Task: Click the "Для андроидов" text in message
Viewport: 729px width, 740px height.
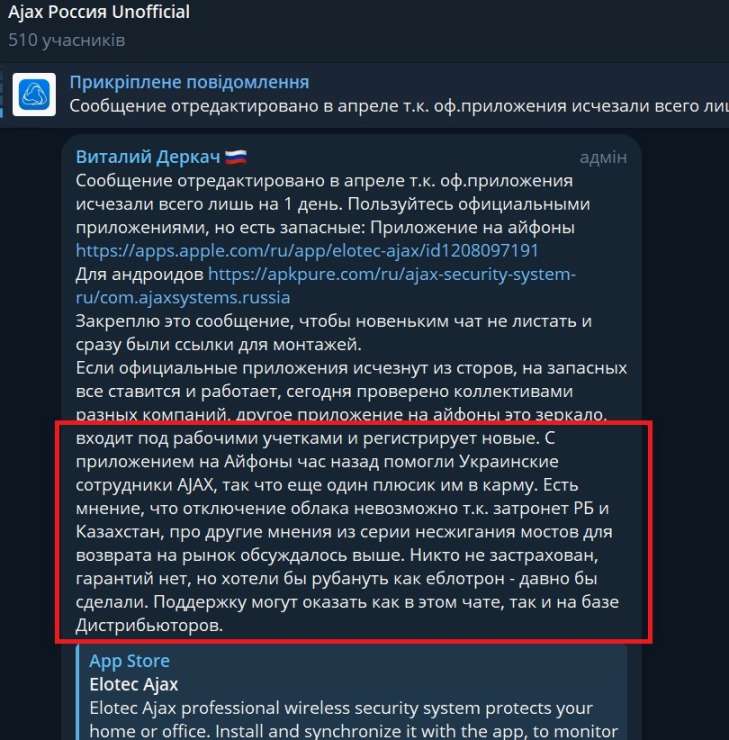Action: tap(139, 273)
